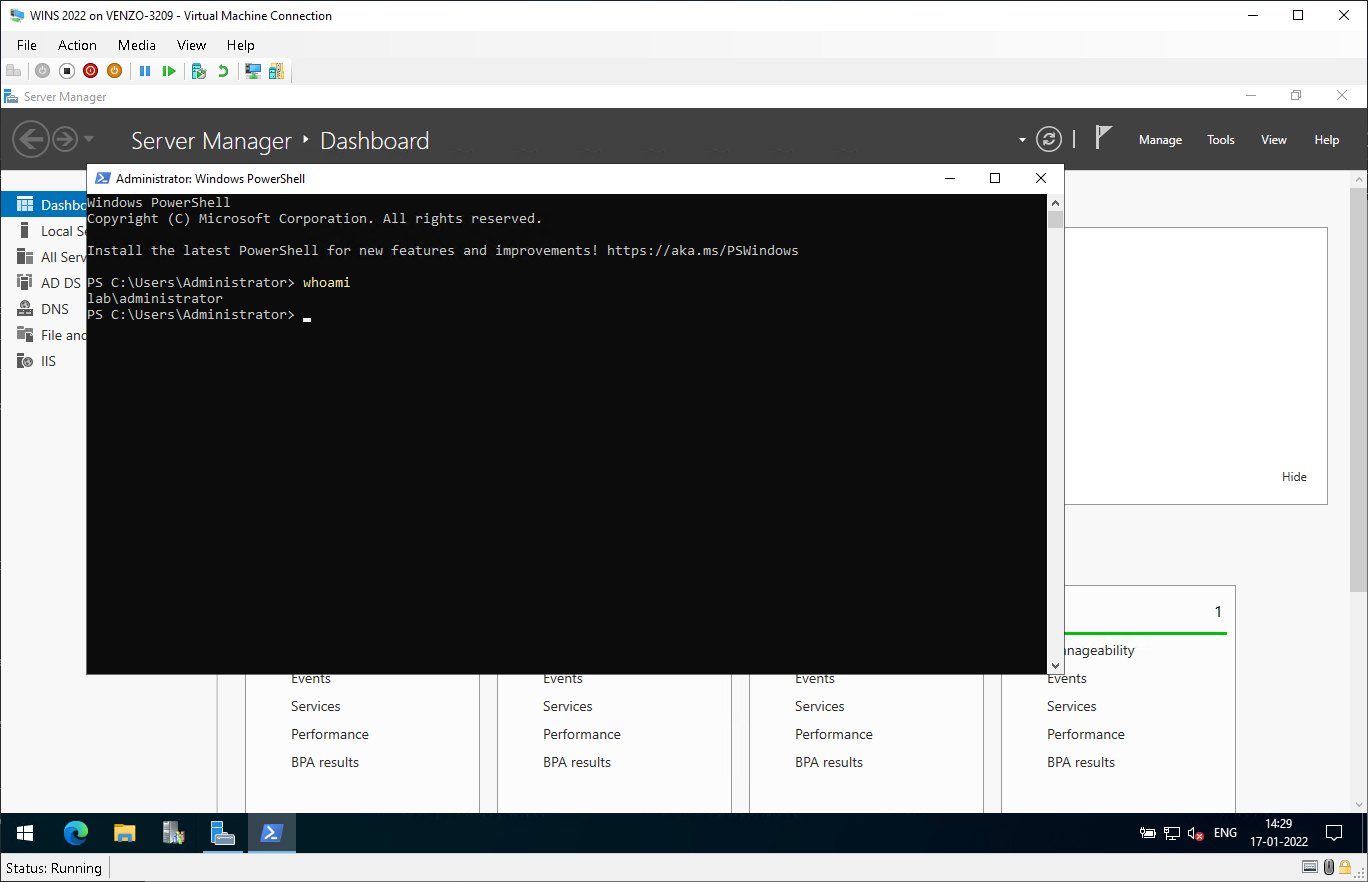
Task: Click the grey Start VM power icon
Action: click(x=42, y=71)
